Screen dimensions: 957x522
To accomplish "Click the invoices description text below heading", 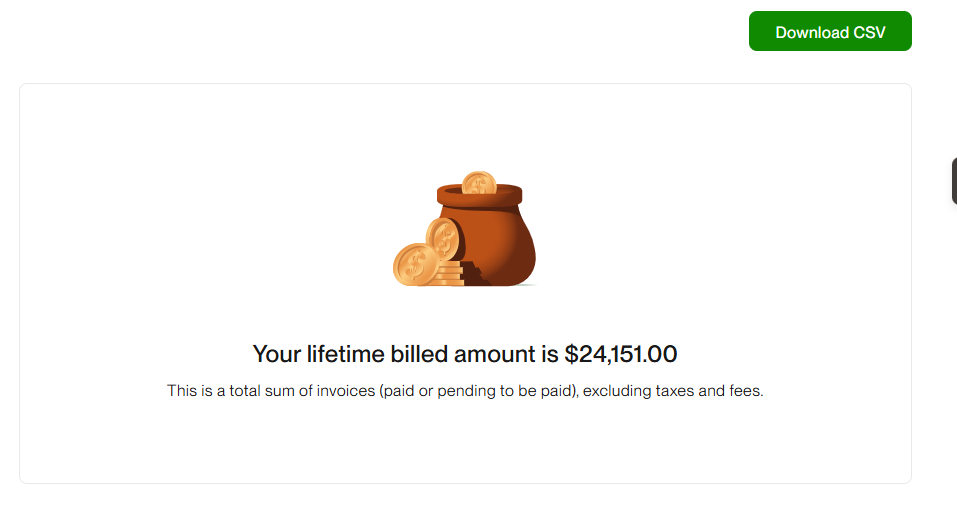I will click(465, 391).
